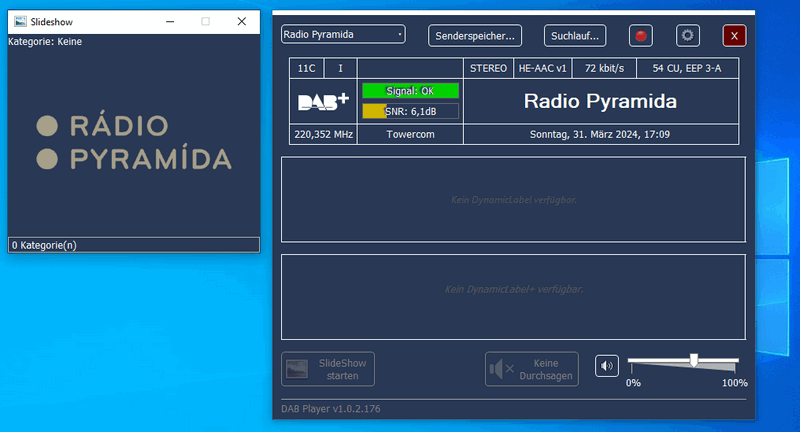Click the 54 CU, EEP 3-A cell

[x=687, y=68]
